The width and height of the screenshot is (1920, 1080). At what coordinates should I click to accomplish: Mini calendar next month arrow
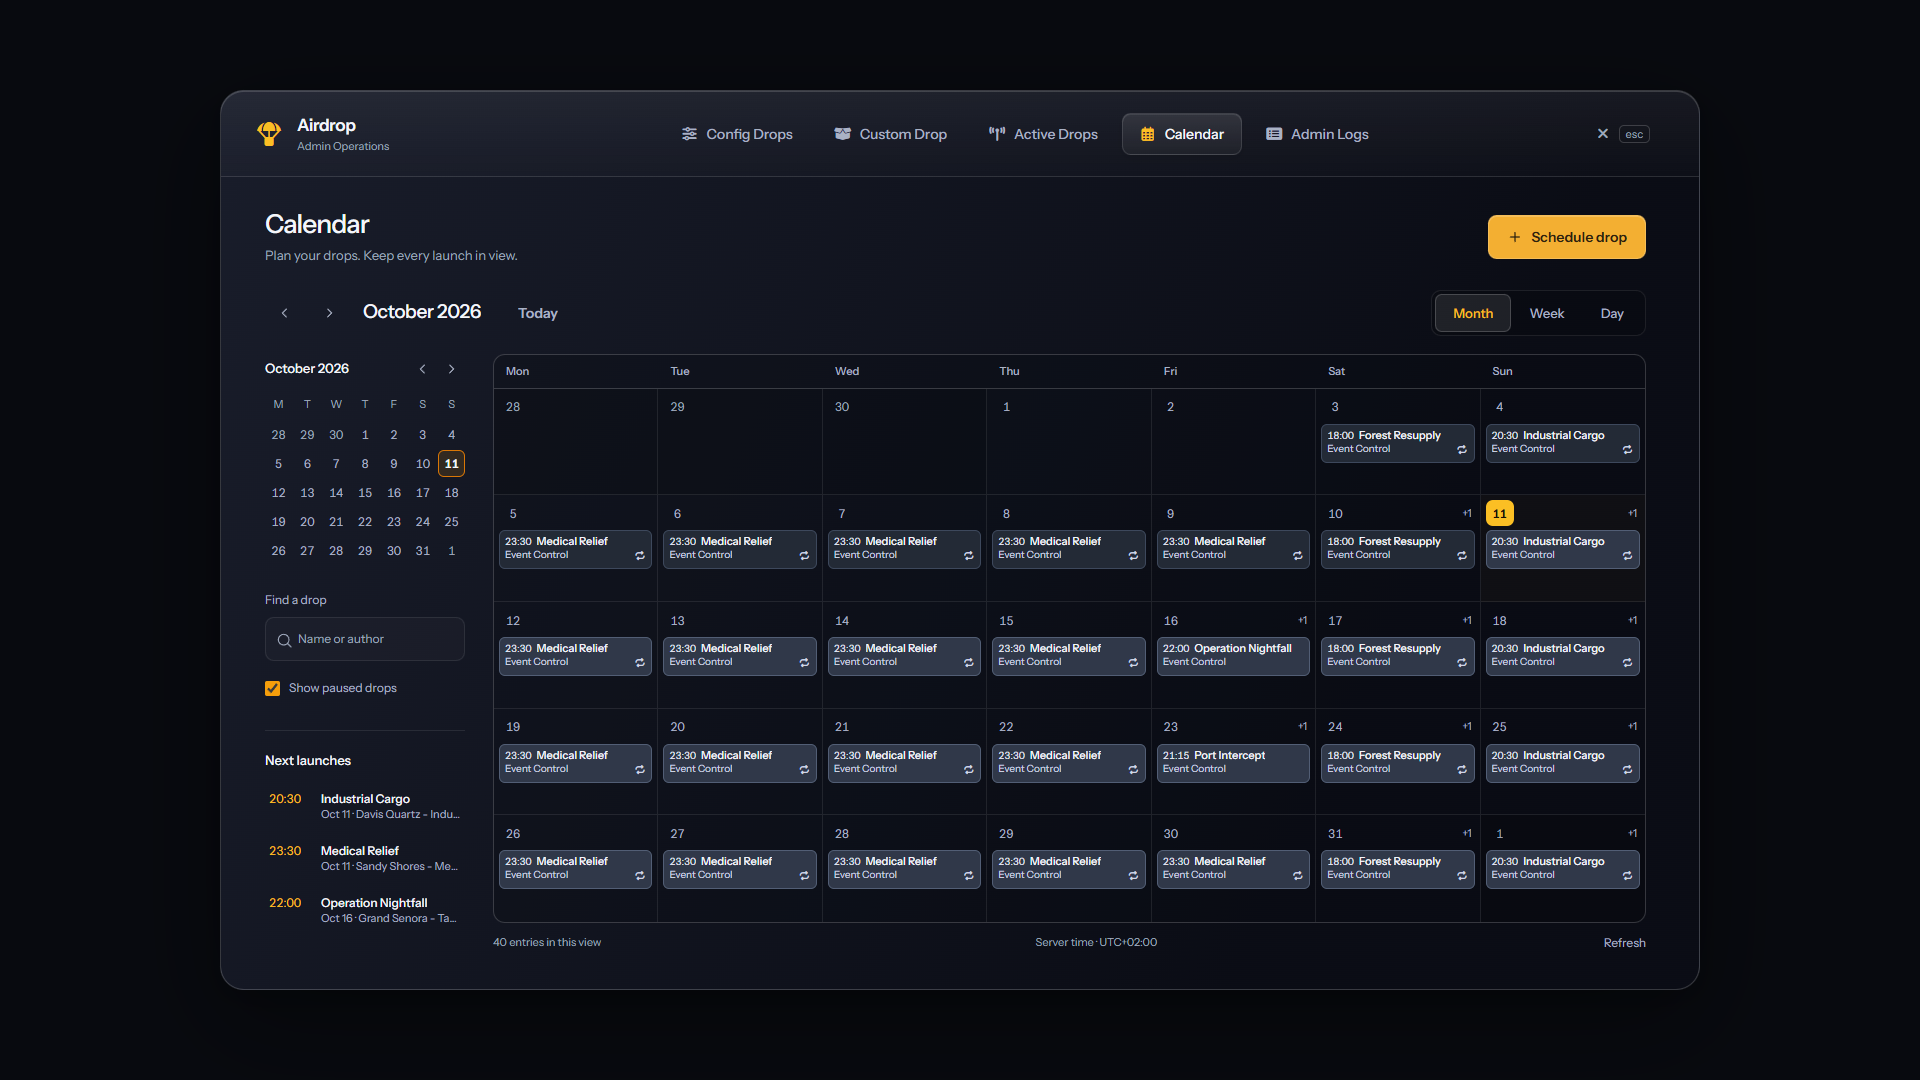coord(452,369)
